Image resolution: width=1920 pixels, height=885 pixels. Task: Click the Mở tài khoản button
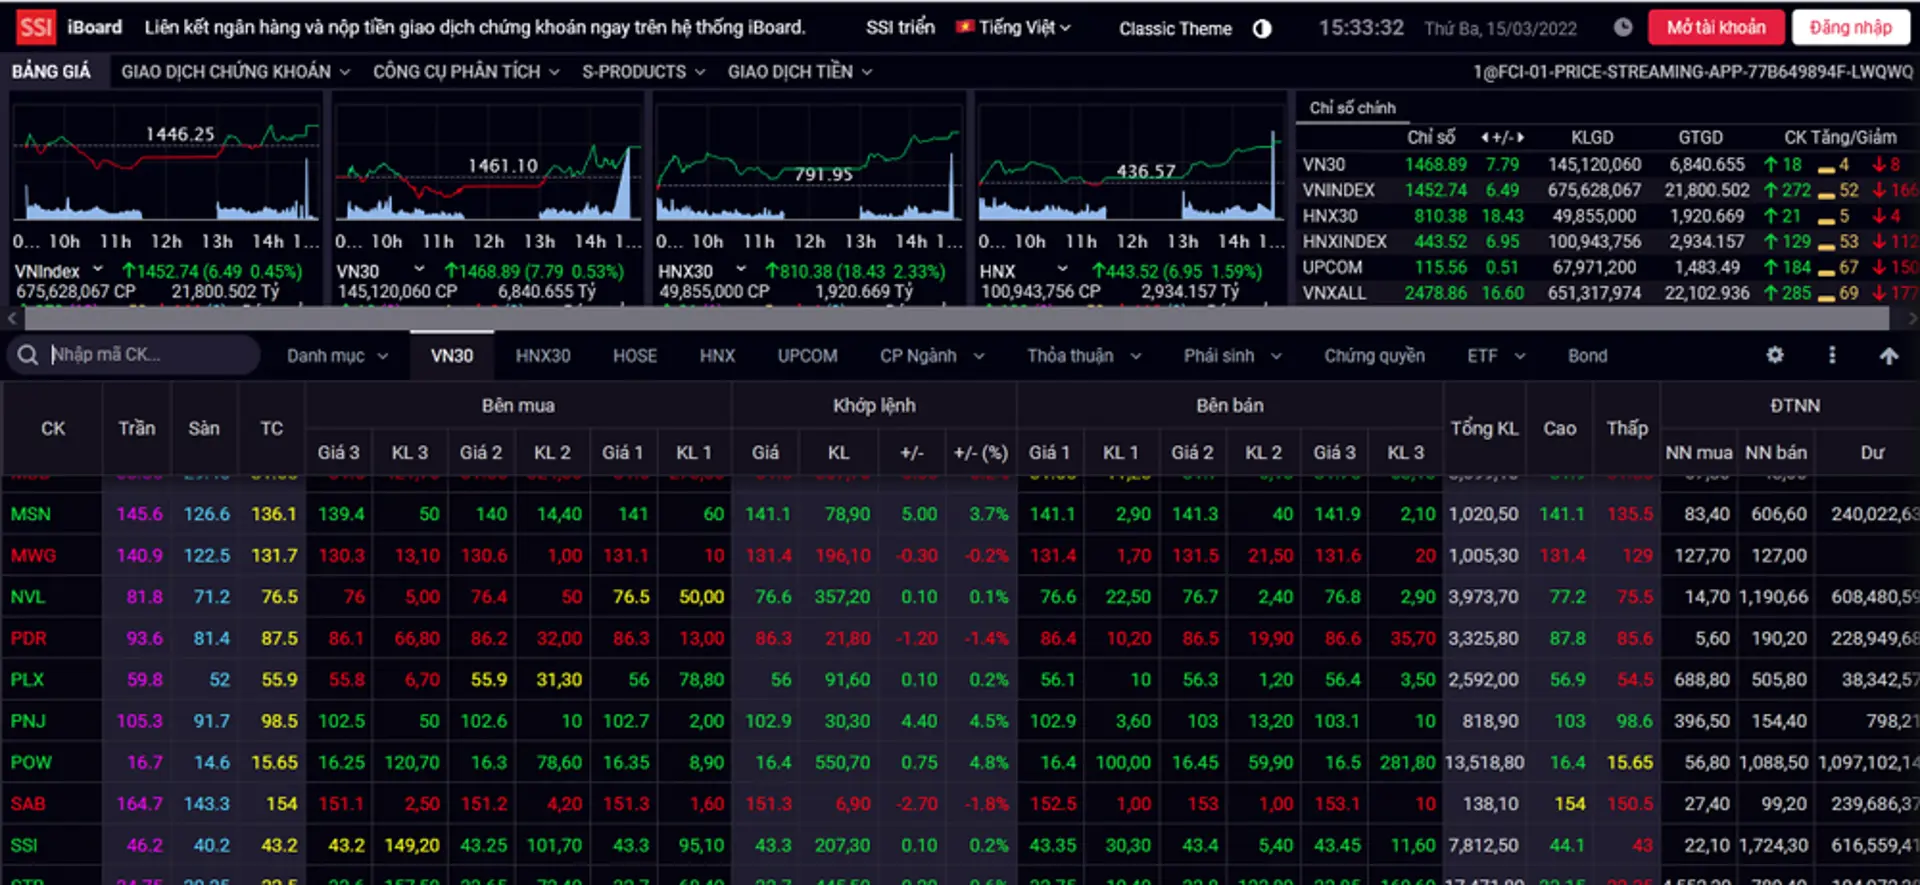[x=1716, y=28]
